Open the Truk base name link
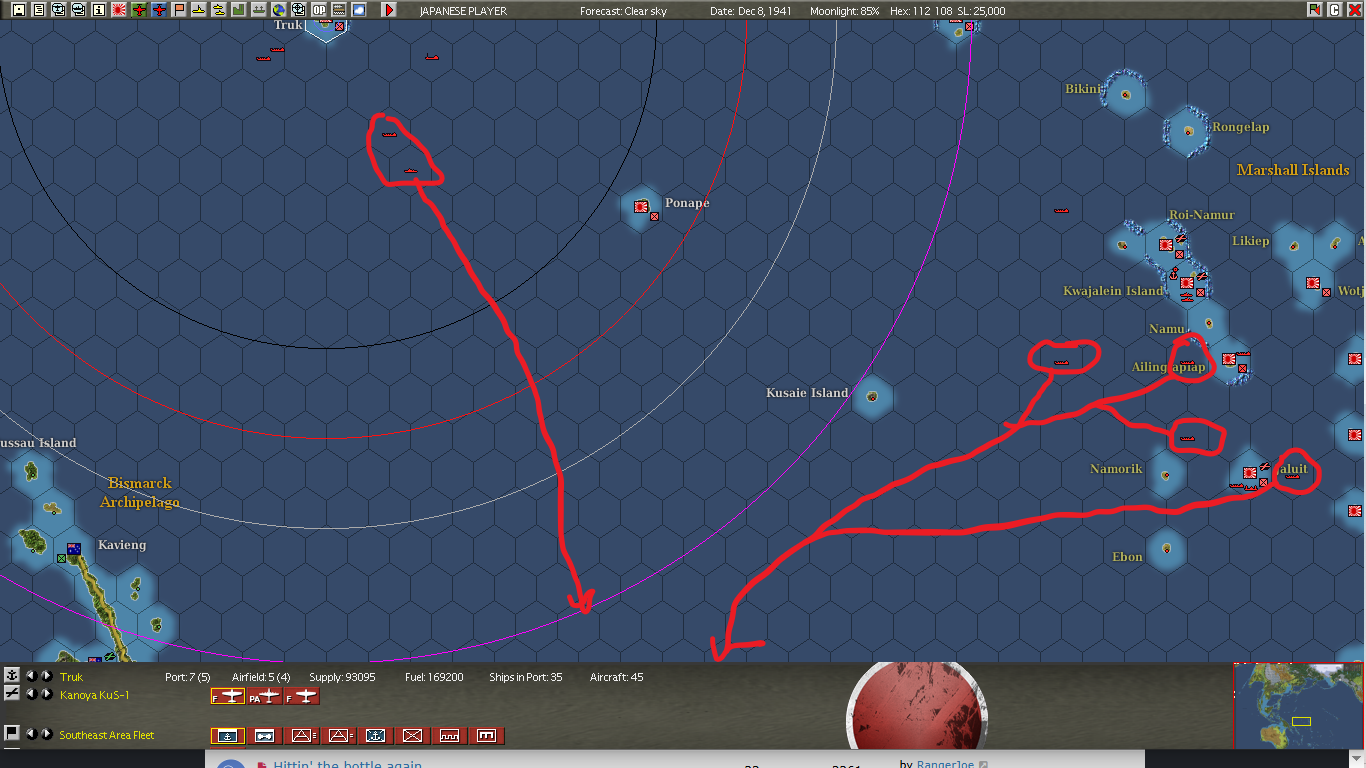 72,677
